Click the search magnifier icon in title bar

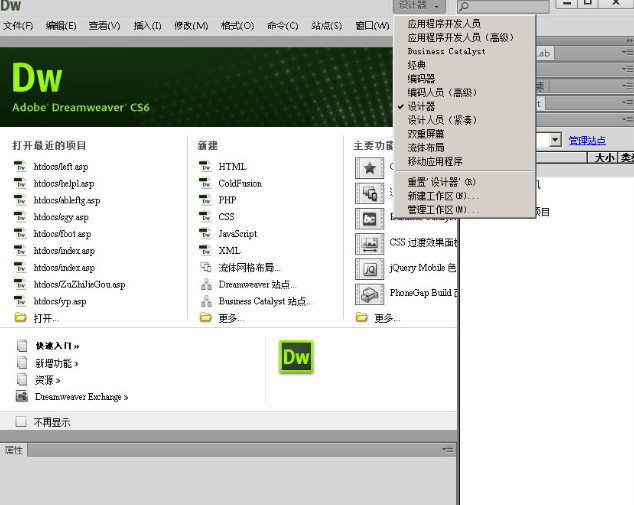[x=465, y=6]
